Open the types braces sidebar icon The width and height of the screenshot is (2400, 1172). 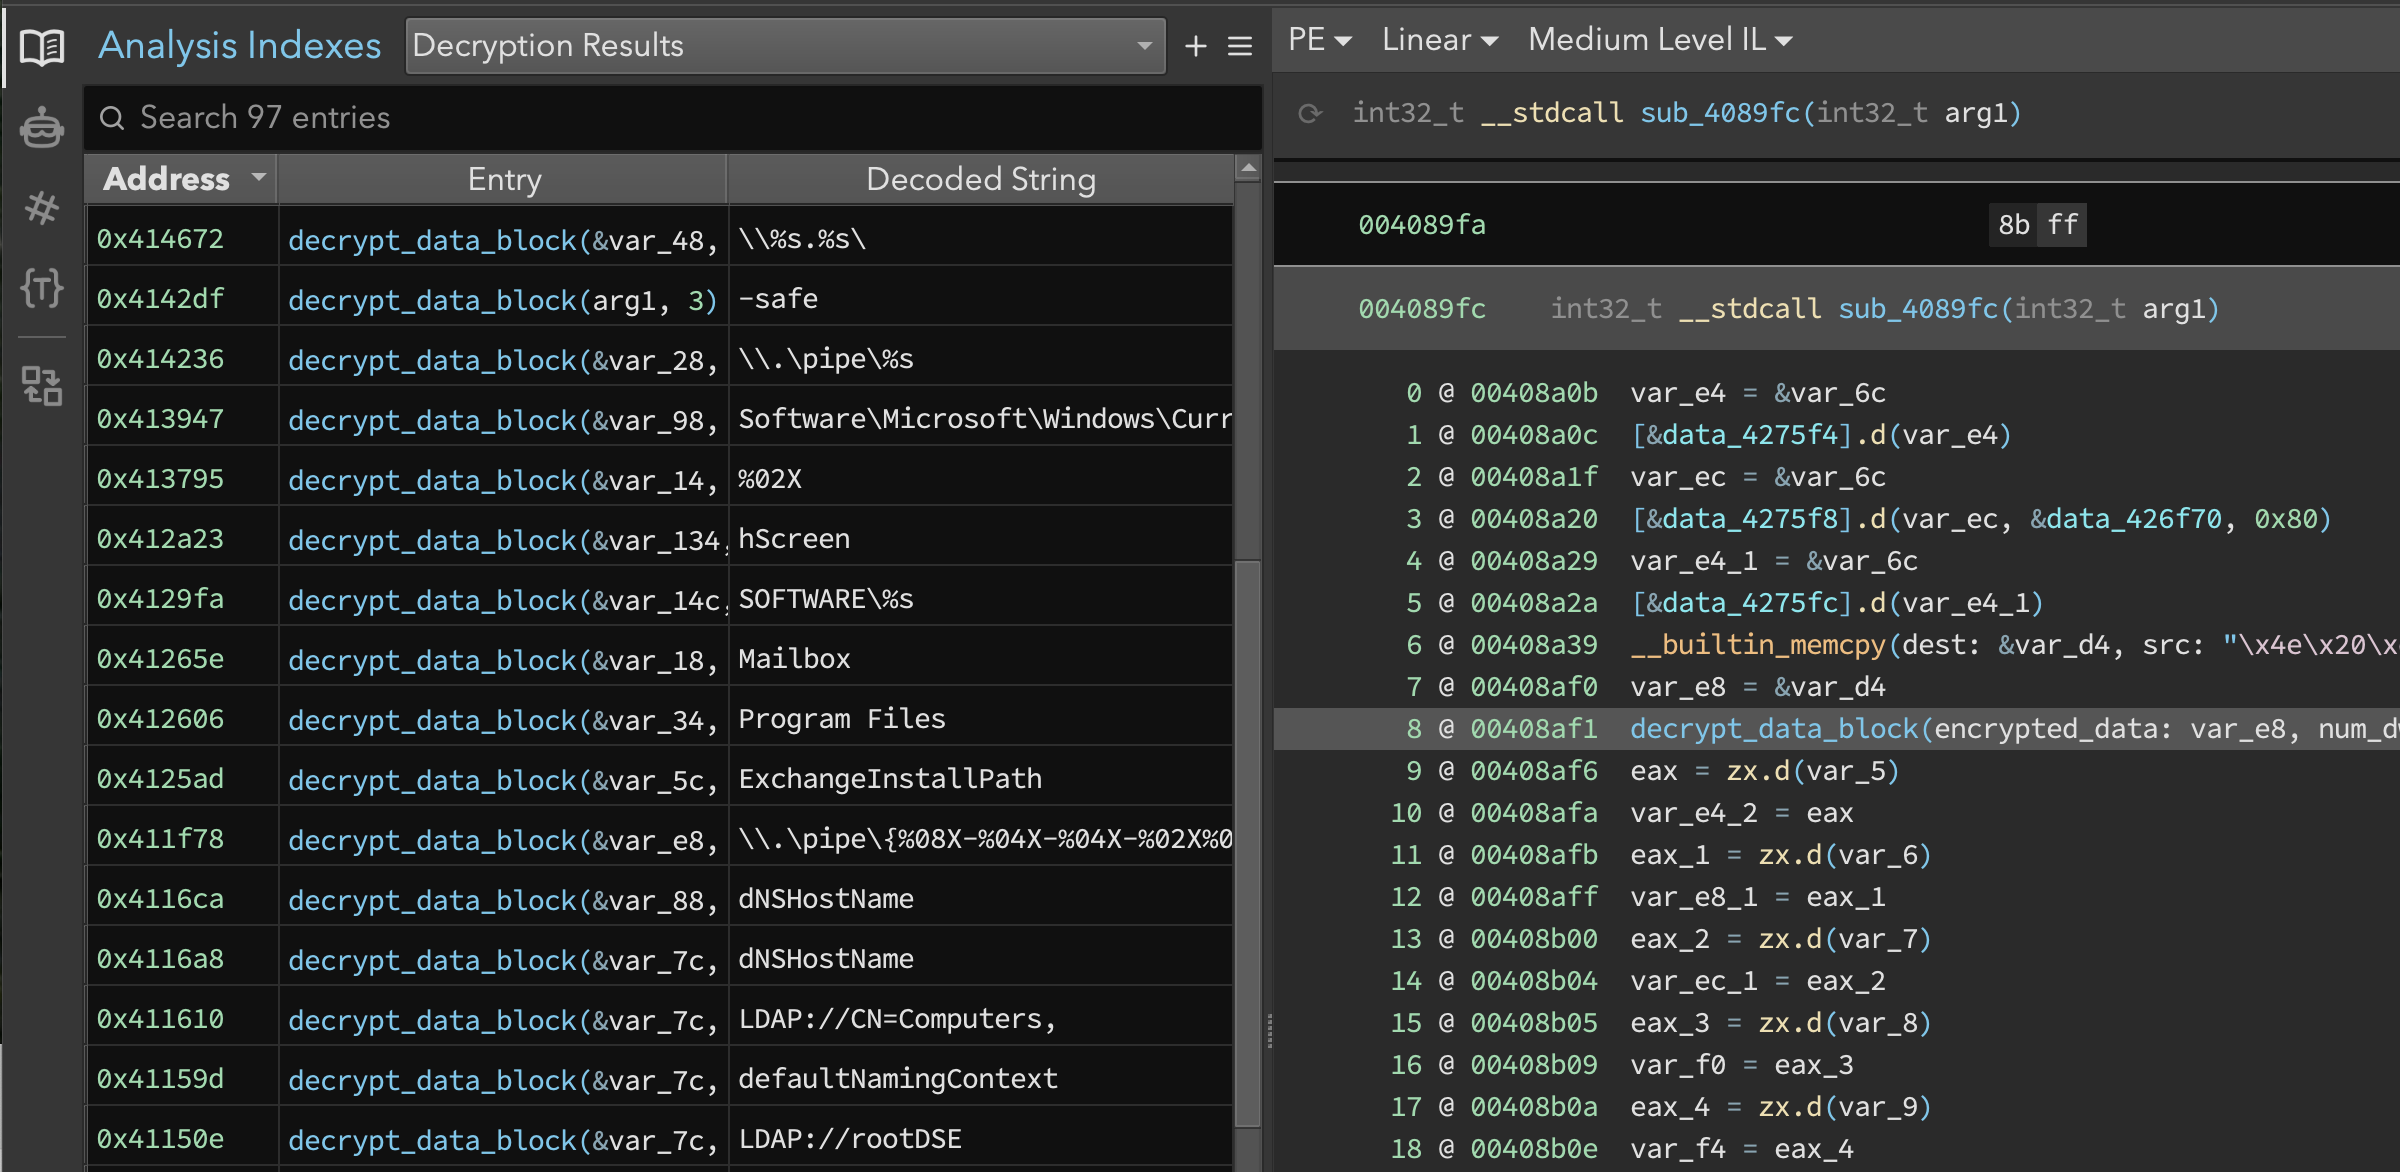click(x=42, y=288)
